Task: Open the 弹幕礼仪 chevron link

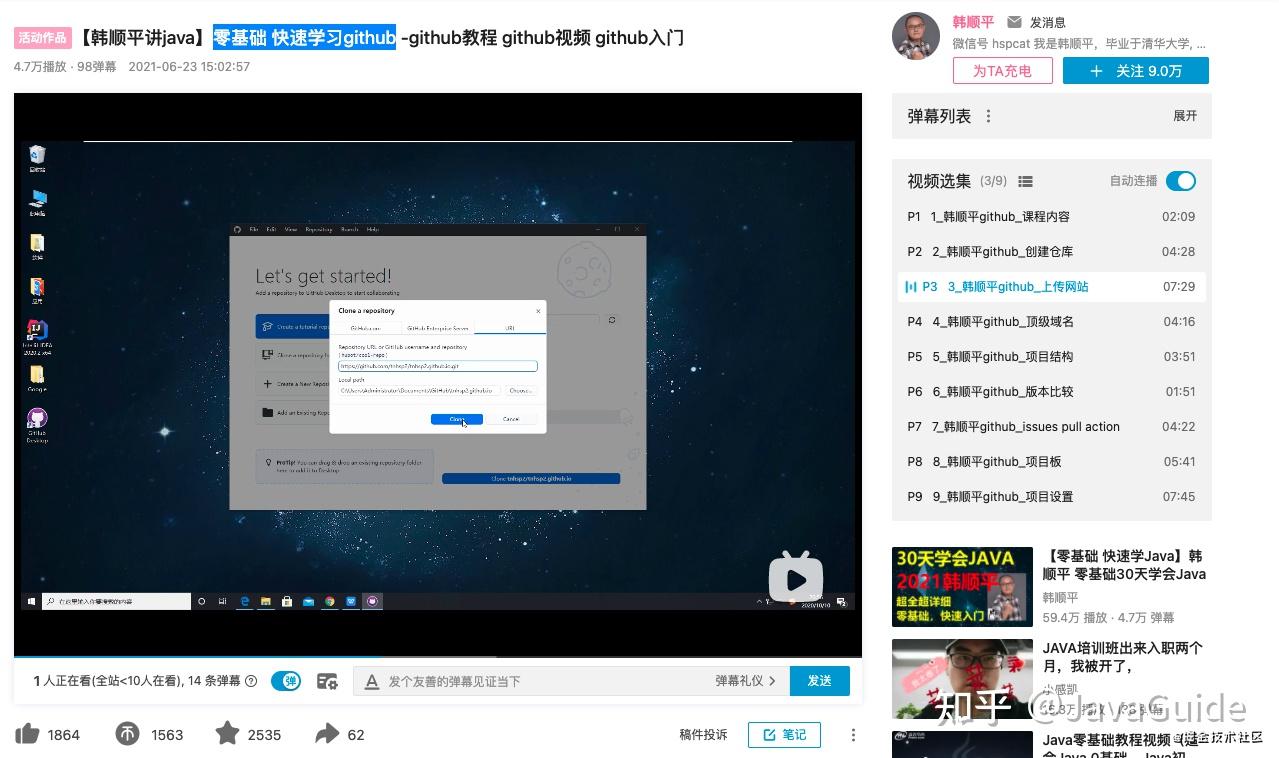Action: [745, 681]
